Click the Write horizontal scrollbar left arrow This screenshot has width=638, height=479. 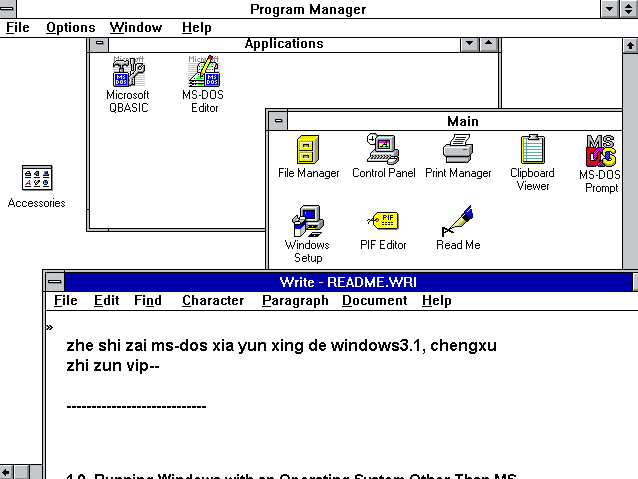tap(7, 471)
